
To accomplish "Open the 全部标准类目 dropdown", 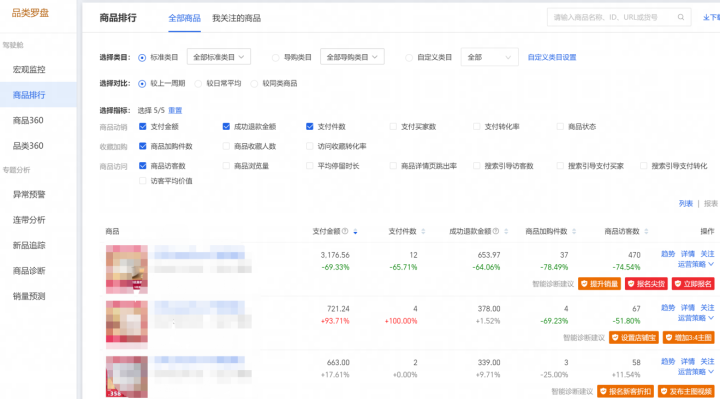I will click(x=219, y=57).
